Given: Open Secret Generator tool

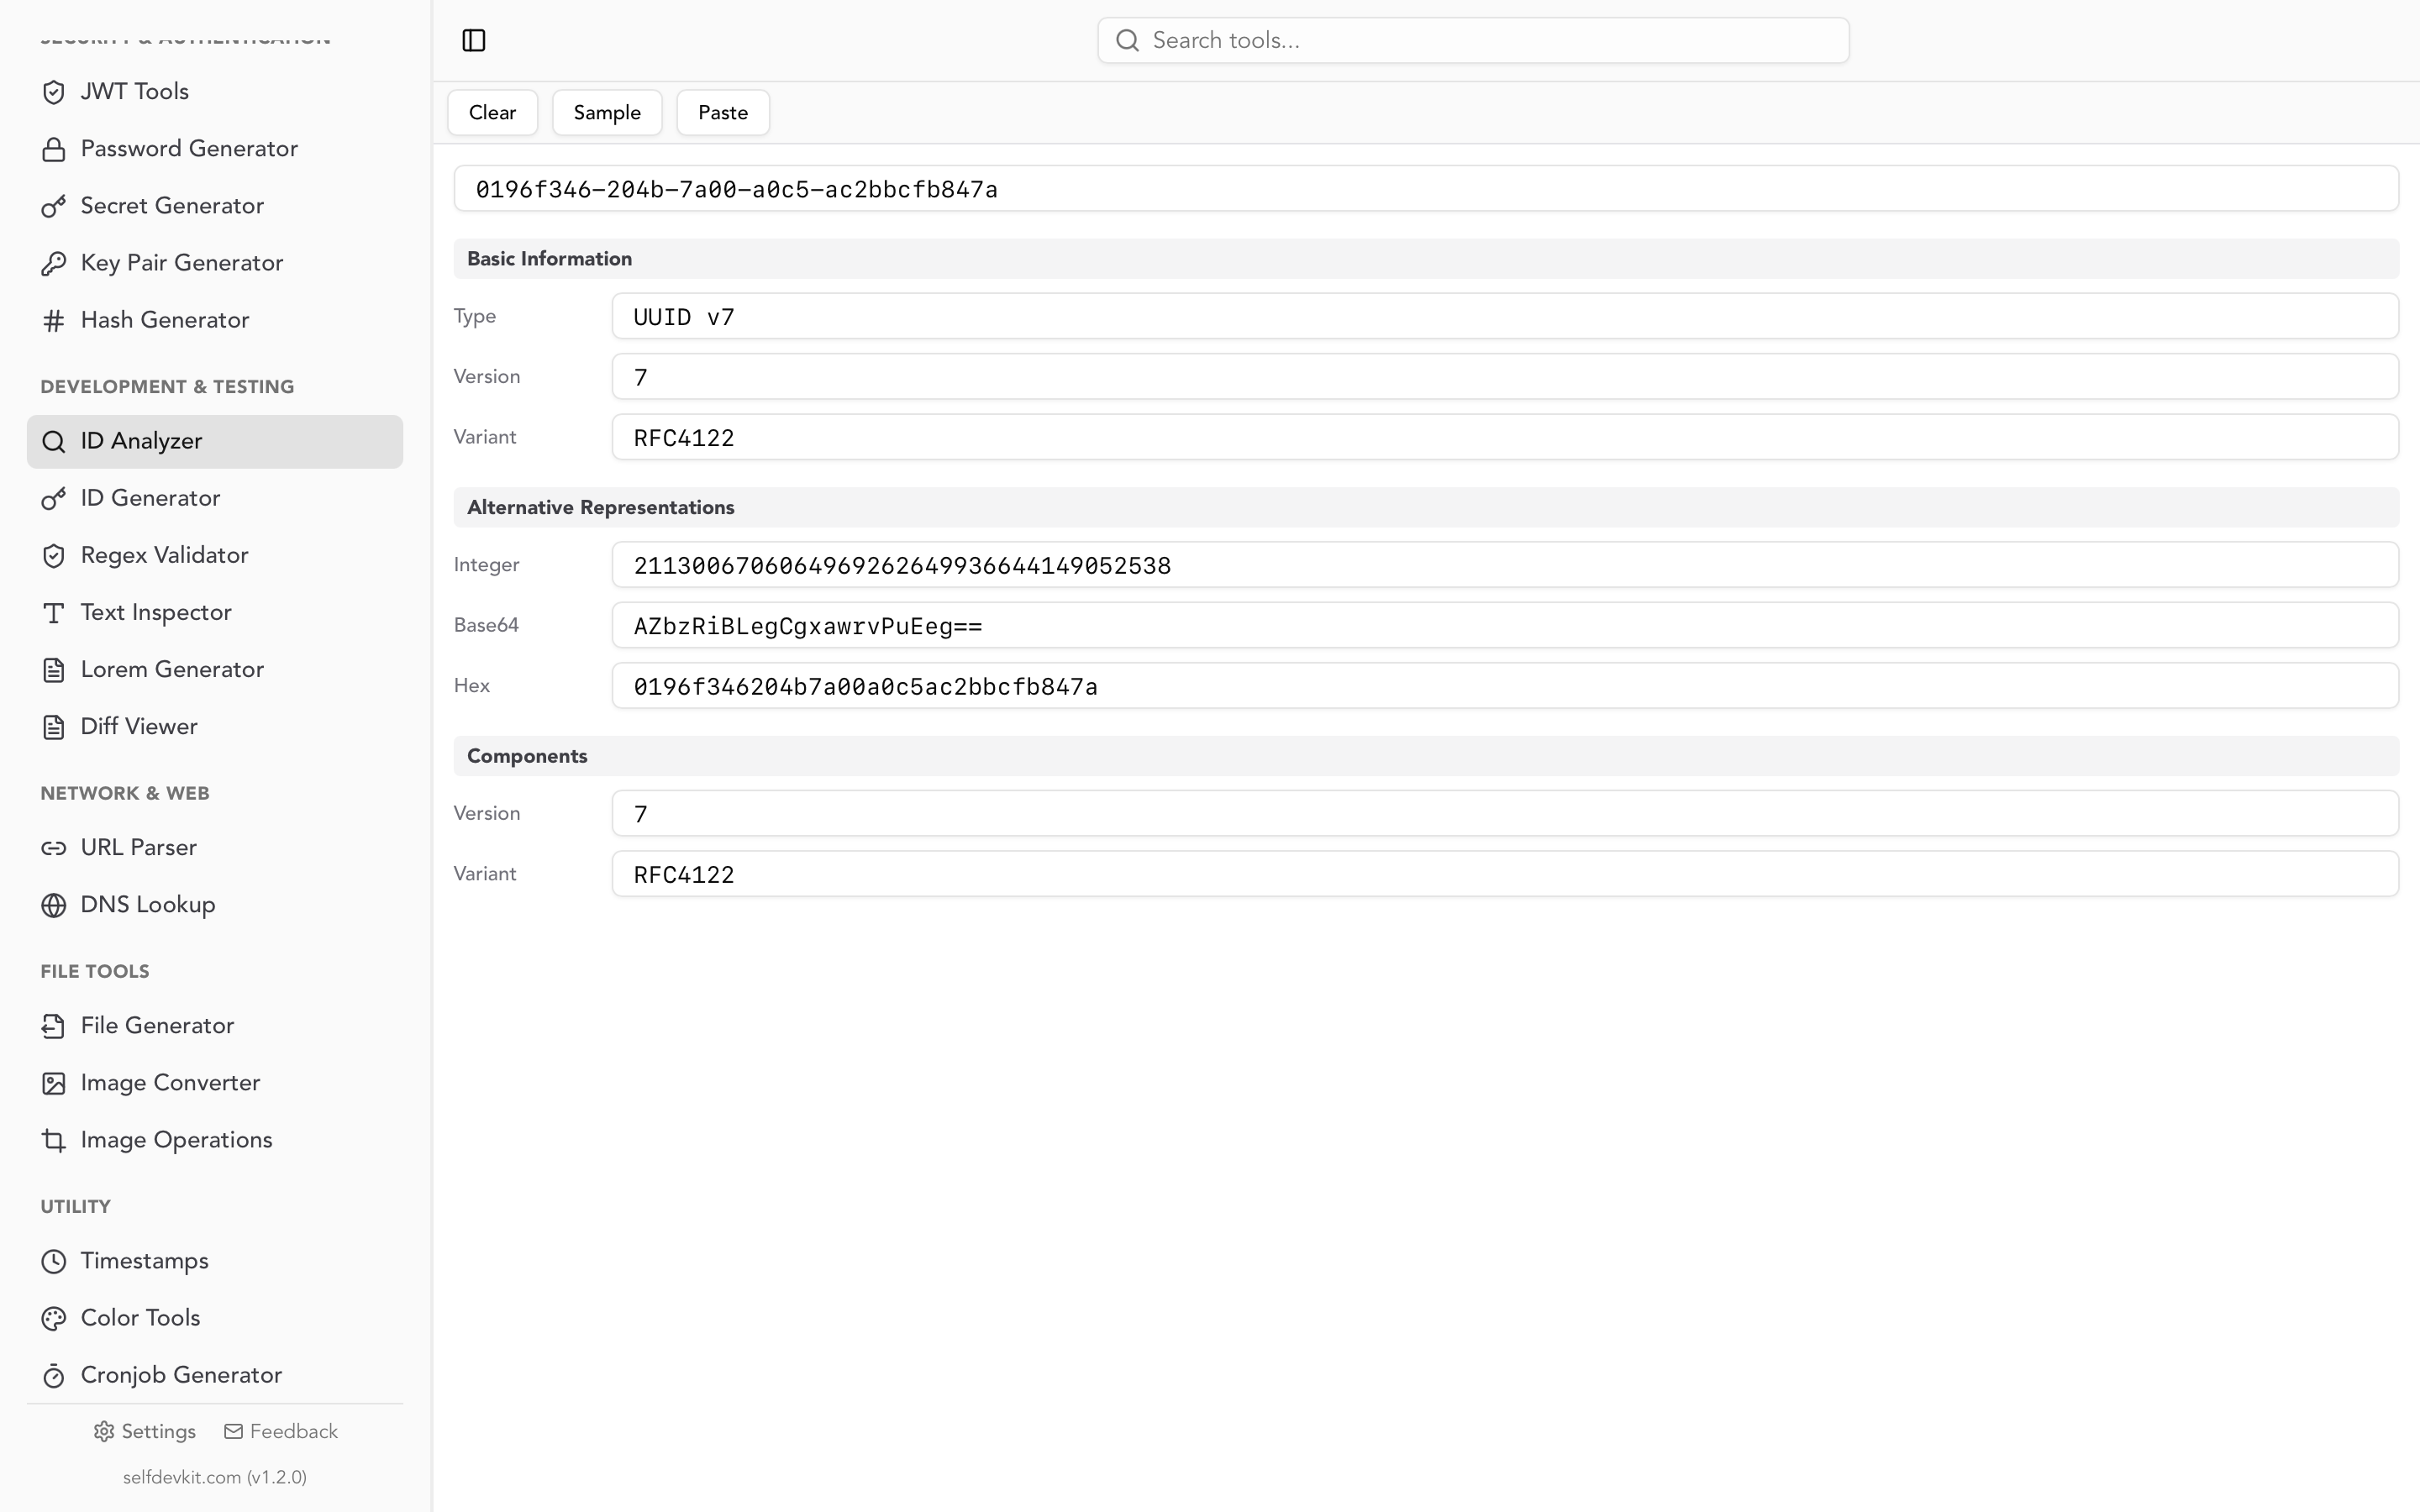Looking at the screenshot, I should coord(215,206).
